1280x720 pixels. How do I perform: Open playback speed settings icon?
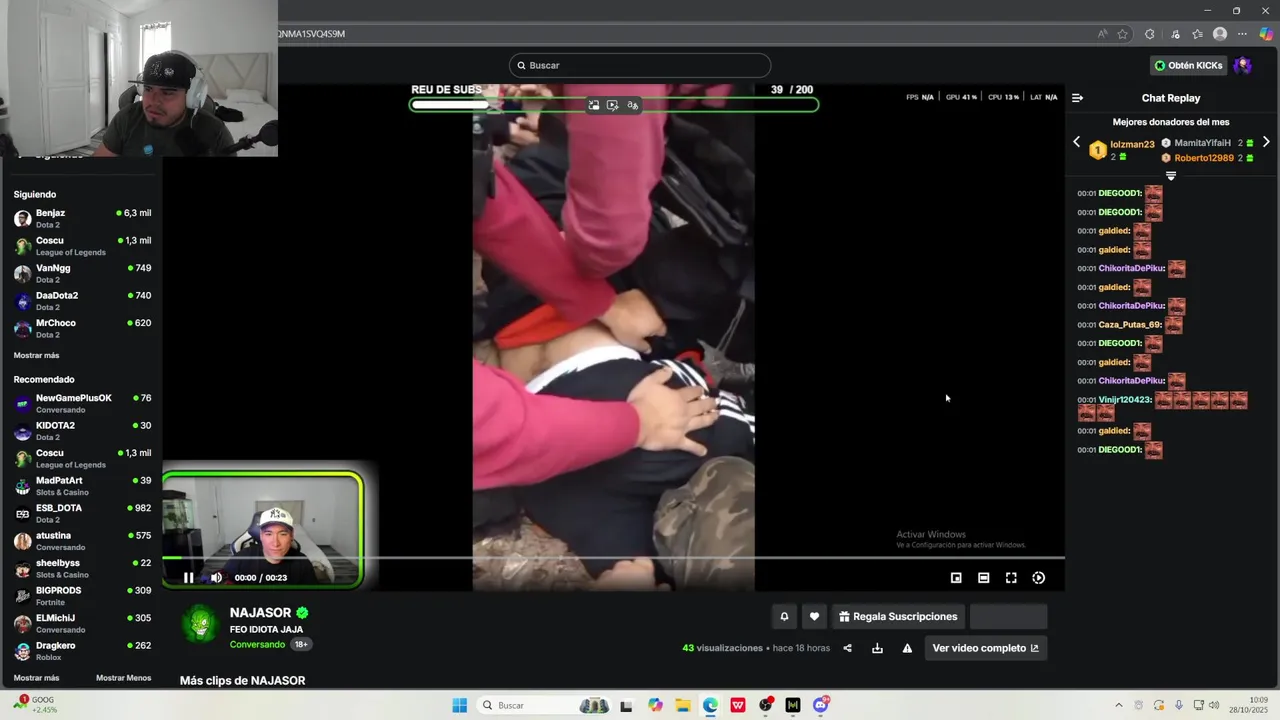point(1039,577)
